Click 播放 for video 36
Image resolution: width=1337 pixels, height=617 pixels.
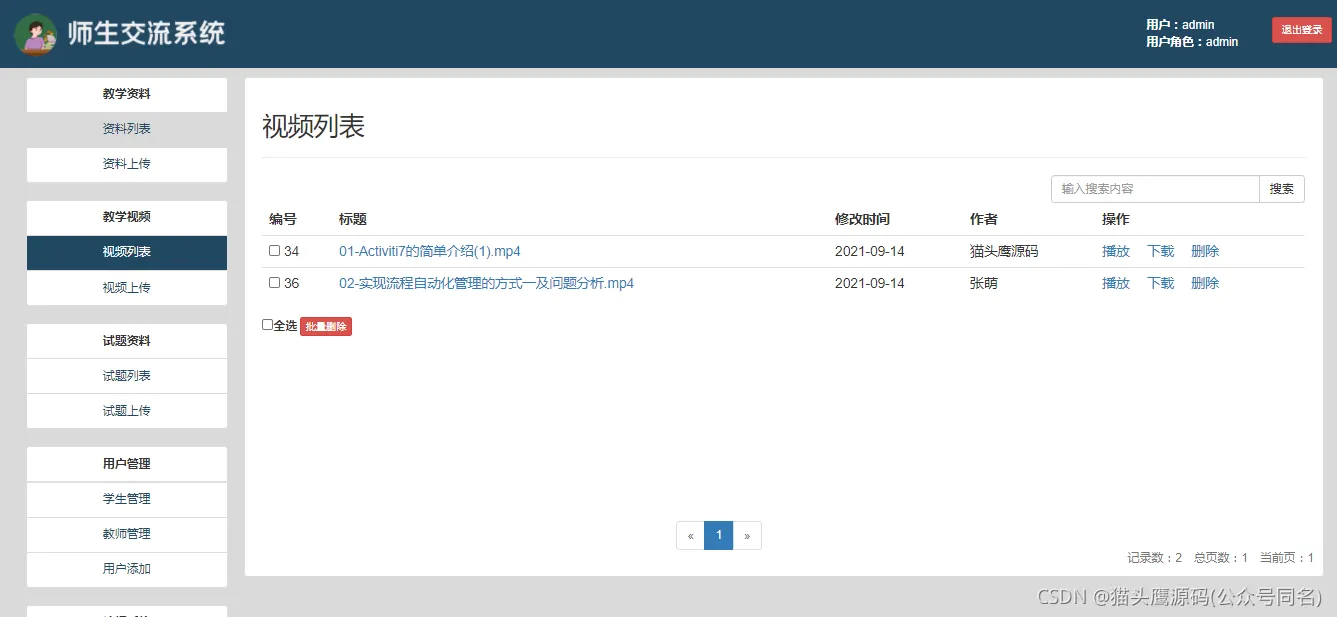[1116, 283]
